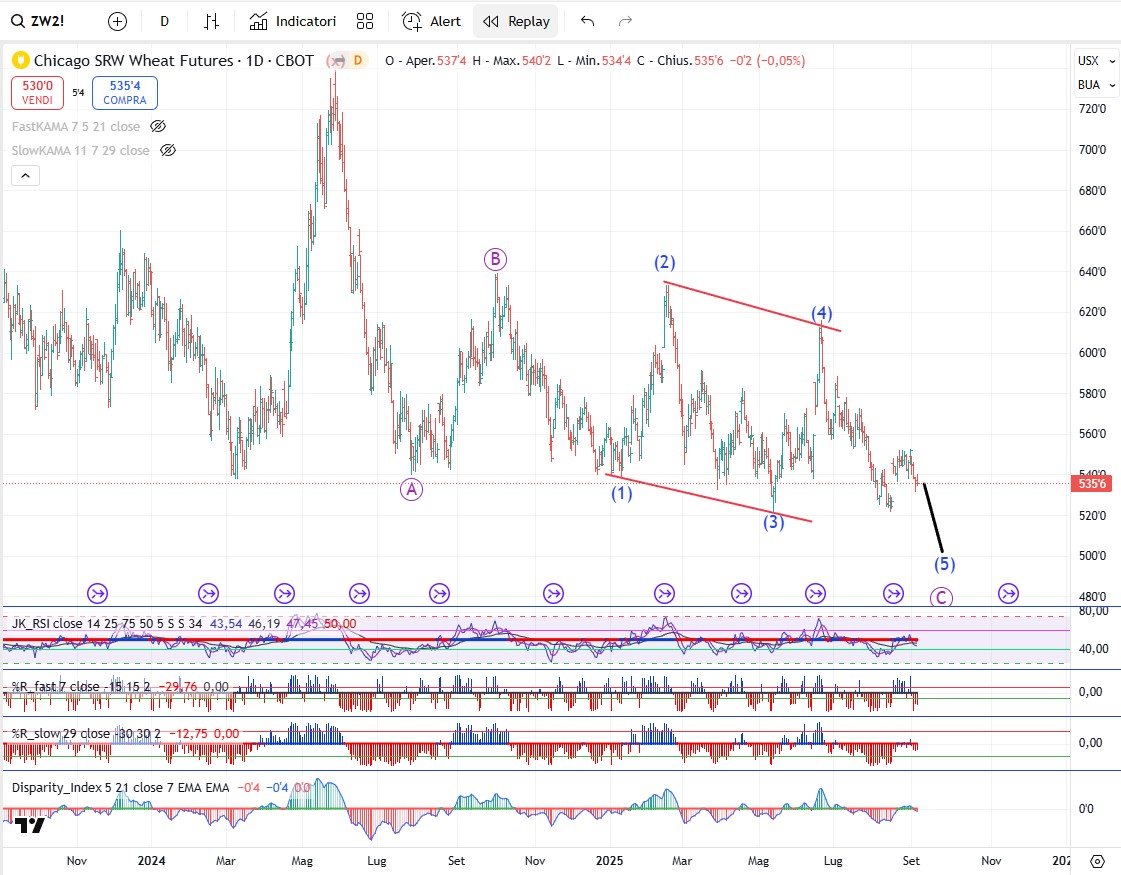Start bar Replay mode

click(x=516, y=21)
